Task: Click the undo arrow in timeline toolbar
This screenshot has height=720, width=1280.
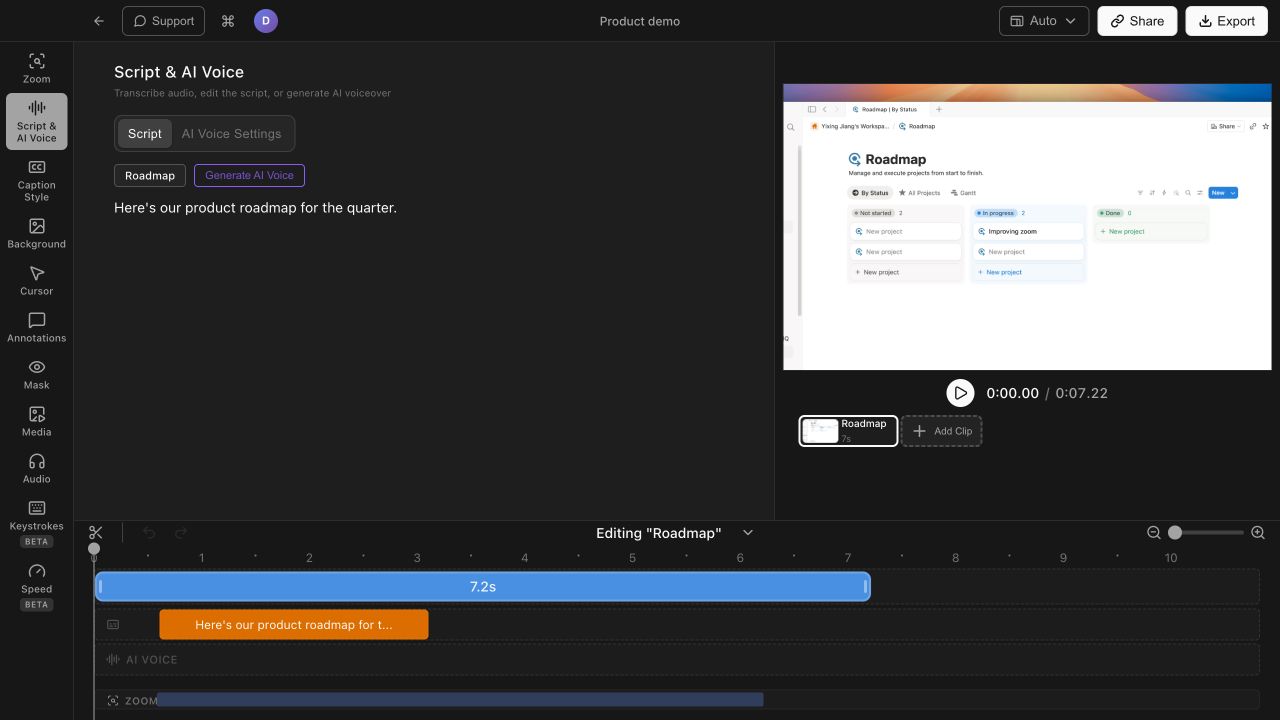Action: point(149,533)
